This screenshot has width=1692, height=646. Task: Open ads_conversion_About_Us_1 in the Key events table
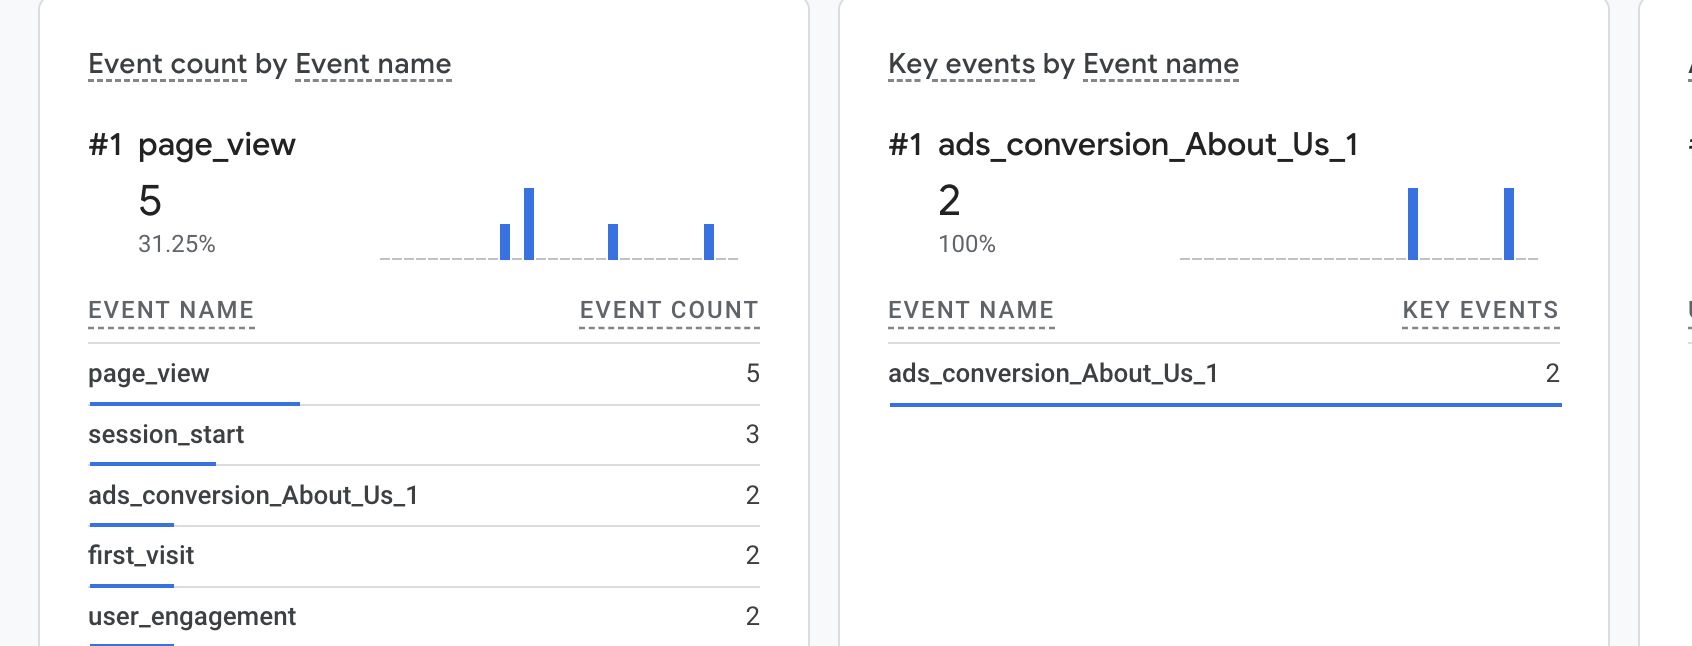click(1053, 374)
